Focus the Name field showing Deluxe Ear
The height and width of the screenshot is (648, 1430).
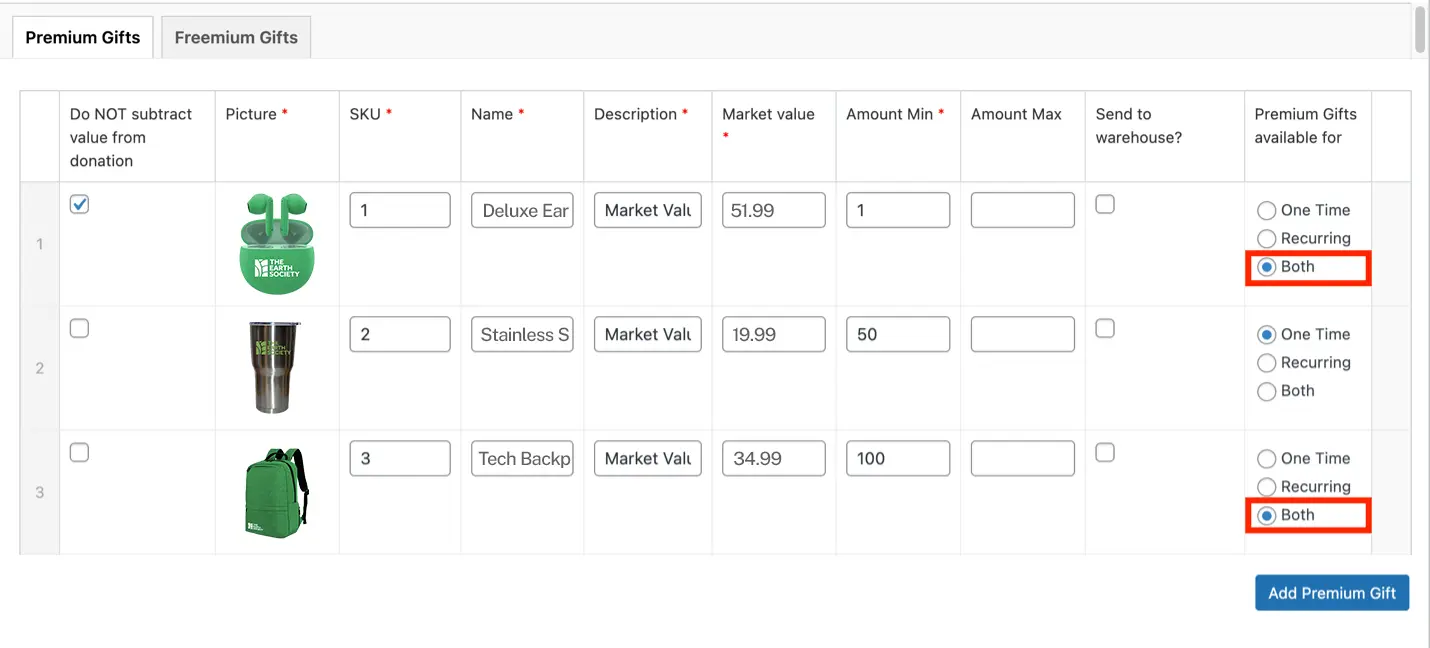(522, 210)
